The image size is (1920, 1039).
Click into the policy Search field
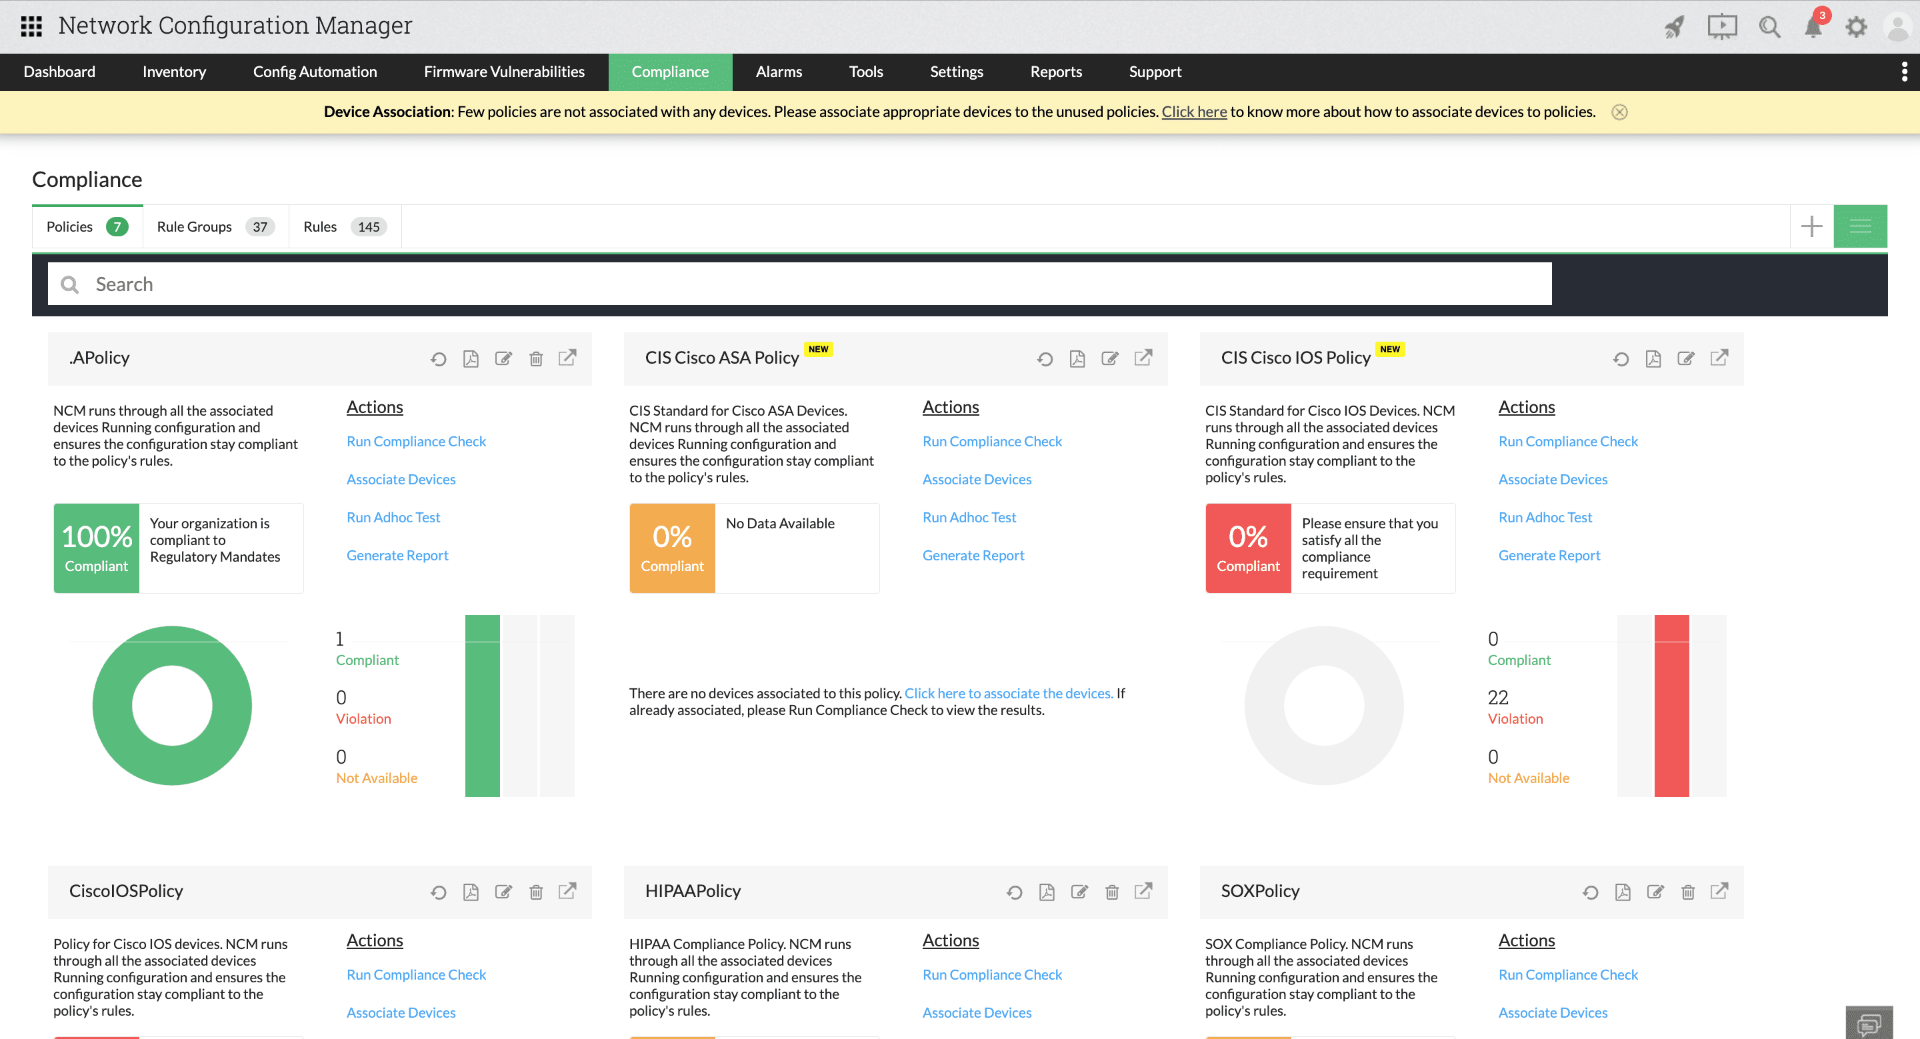(x=800, y=284)
